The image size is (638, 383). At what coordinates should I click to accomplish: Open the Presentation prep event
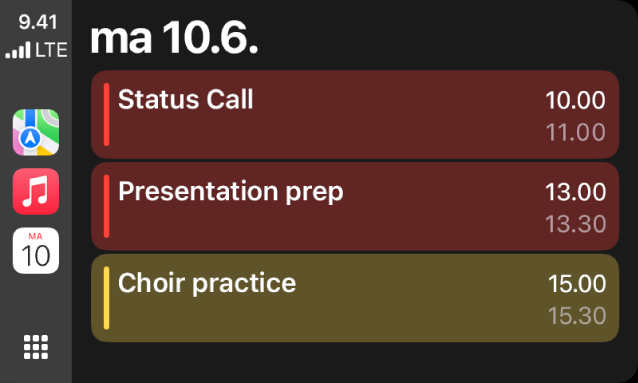coord(355,206)
